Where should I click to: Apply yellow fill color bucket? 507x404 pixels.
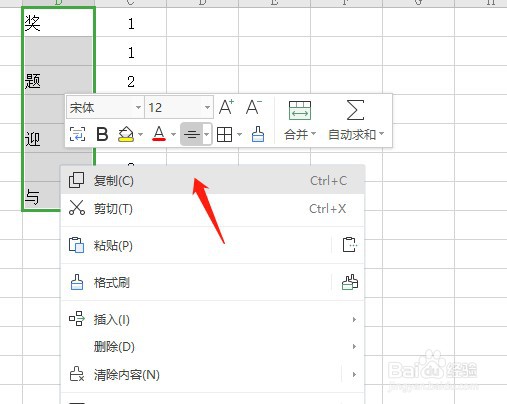pos(126,134)
